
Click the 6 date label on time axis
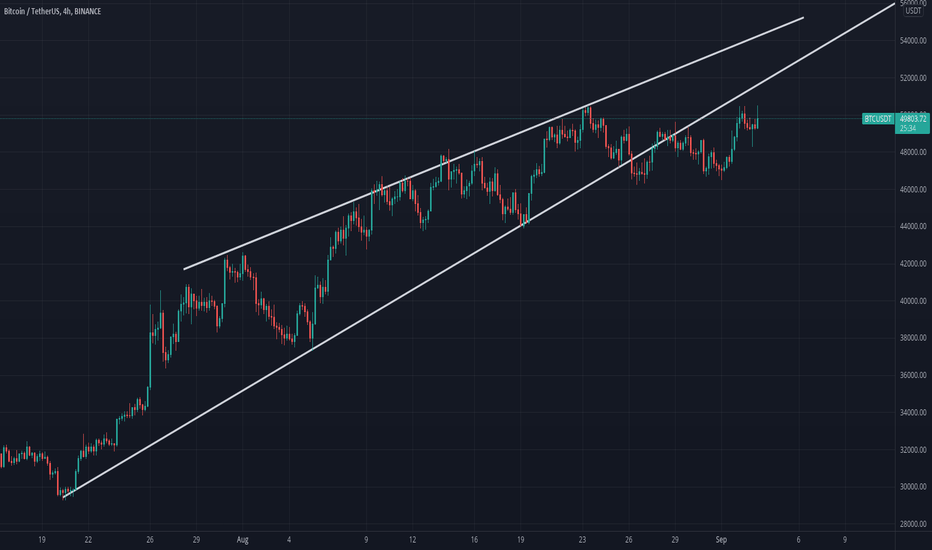point(798,540)
